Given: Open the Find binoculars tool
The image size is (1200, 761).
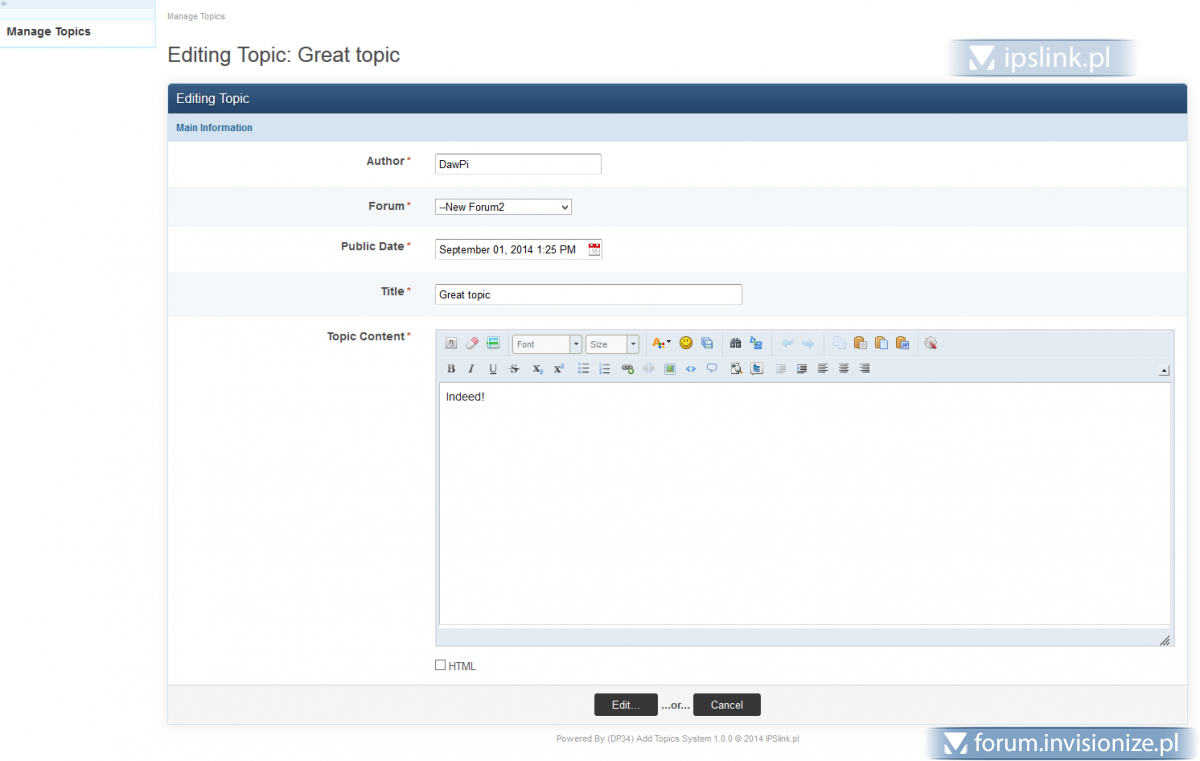Looking at the screenshot, I should coord(735,343).
